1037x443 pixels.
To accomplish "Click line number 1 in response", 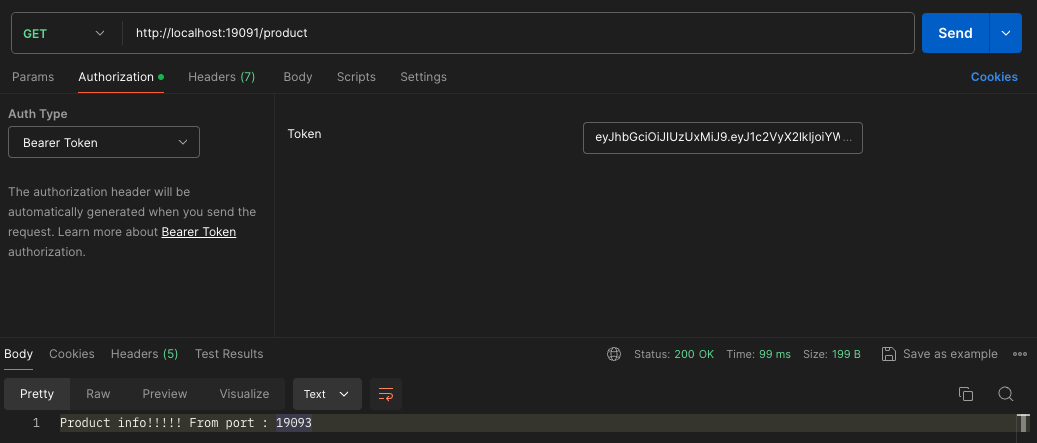I will click(36, 423).
